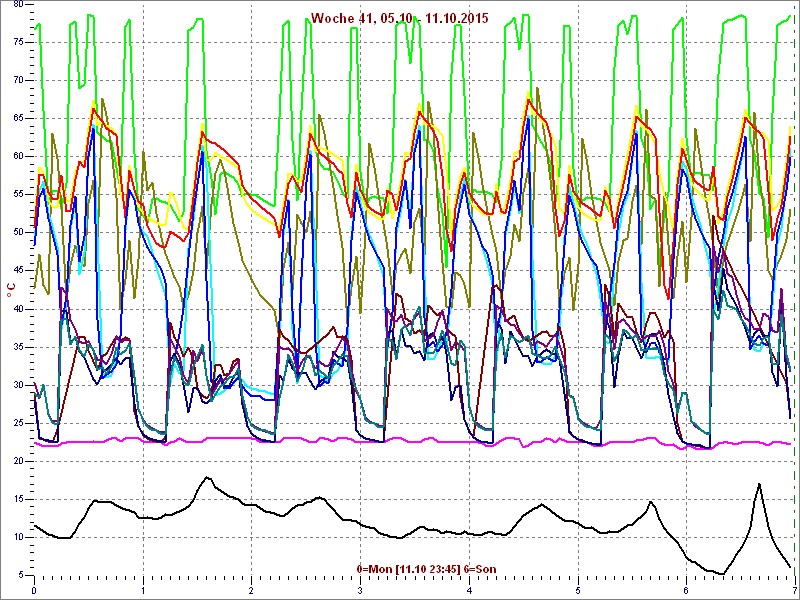Select day "3" on the day axis
Viewport: 800px width, 600px height.
pyautogui.click(x=361, y=591)
